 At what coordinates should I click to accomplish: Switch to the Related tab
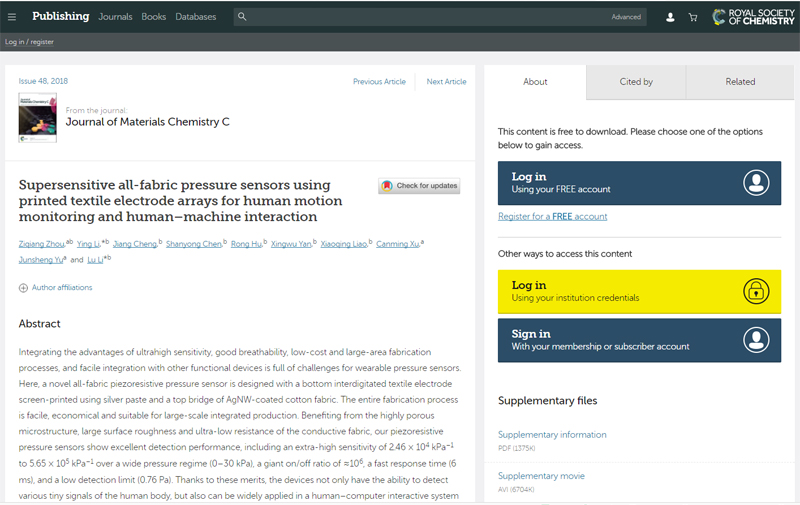740,82
